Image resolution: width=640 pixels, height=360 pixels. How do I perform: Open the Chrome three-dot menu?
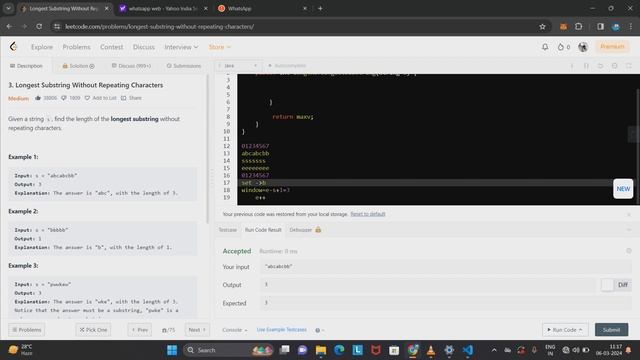pyautogui.click(x=631, y=27)
